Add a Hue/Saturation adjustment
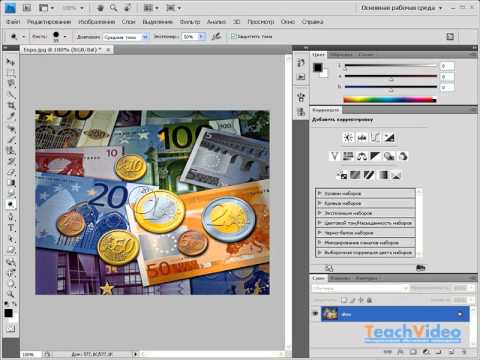The width and height of the screenshot is (480, 360). coord(348,156)
